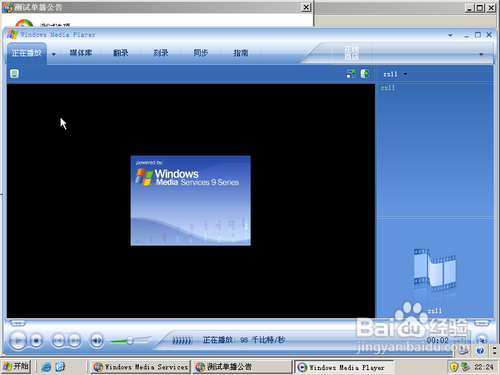Switch to the 测试单播公告 taskbar button

[x=243, y=367]
